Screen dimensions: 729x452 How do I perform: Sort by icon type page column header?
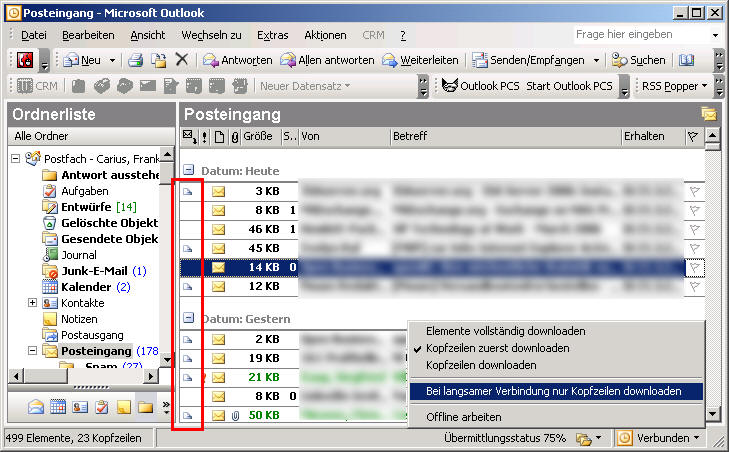[219, 137]
